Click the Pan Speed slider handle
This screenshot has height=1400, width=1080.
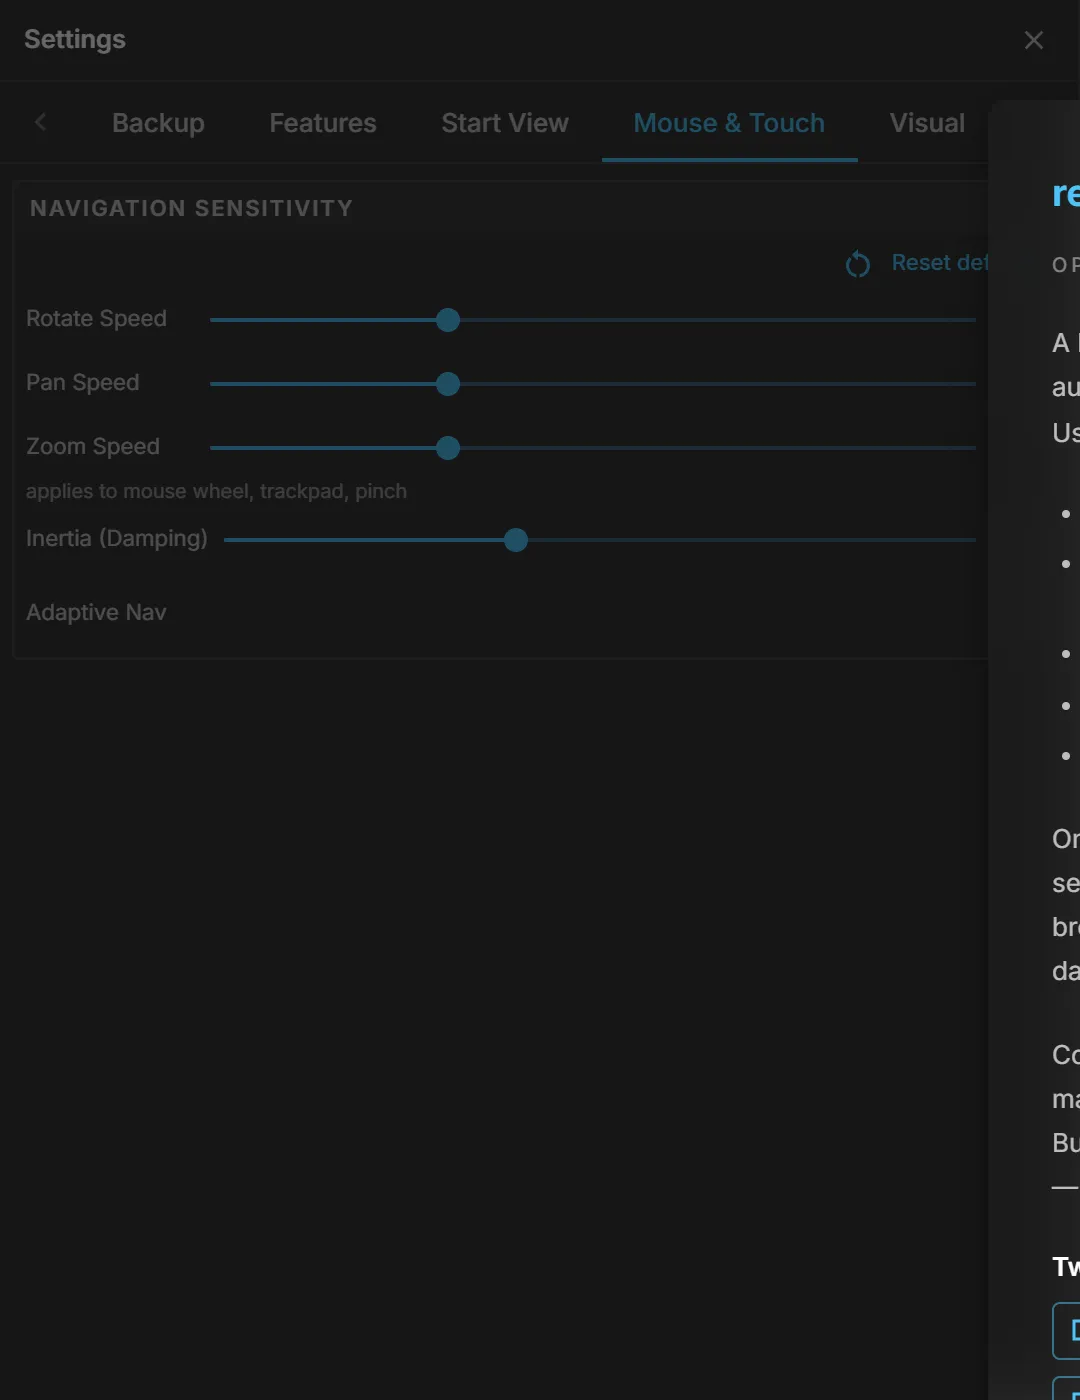[x=448, y=384]
